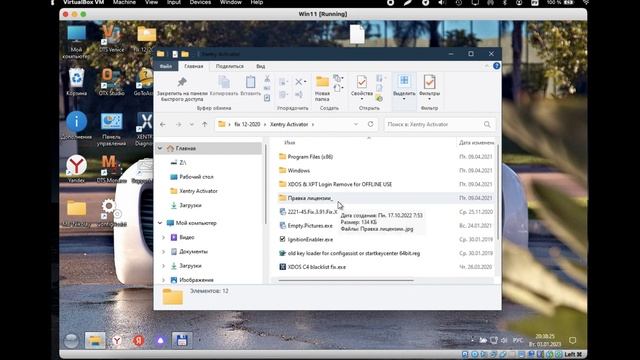The image size is (640, 360).
Task: Click File Explorer on the taskbar
Action: click(x=95, y=340)
